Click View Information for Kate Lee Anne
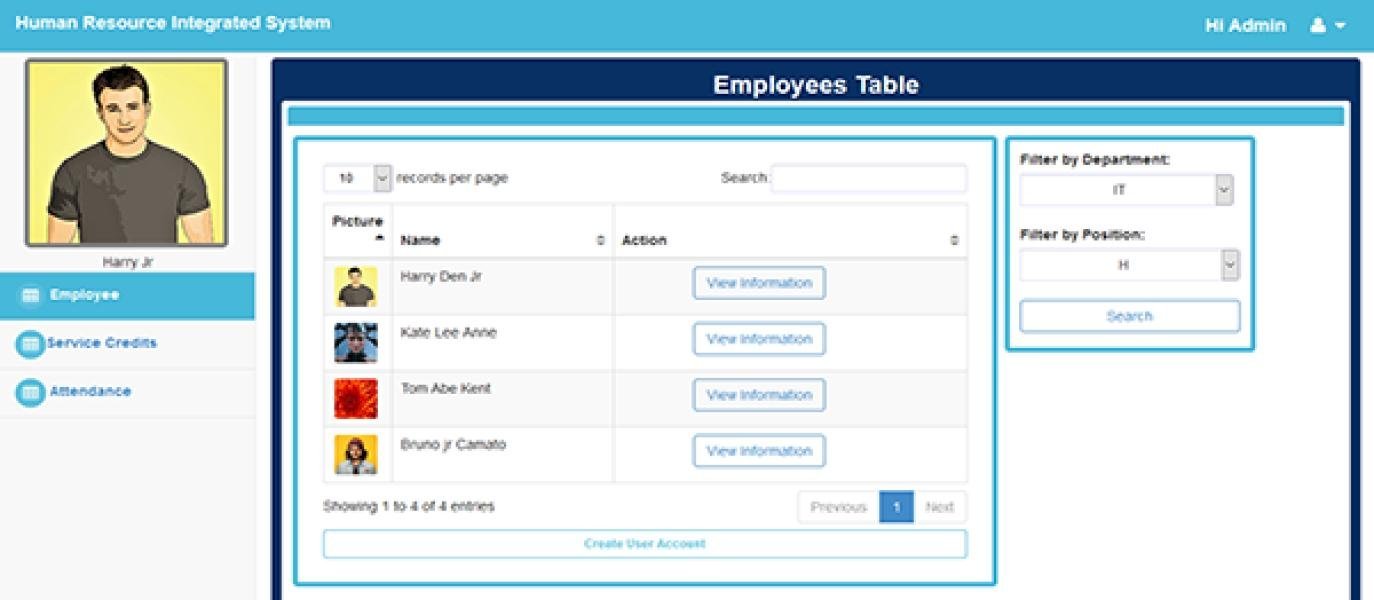The image size is (1374, 600). (758, 338)
